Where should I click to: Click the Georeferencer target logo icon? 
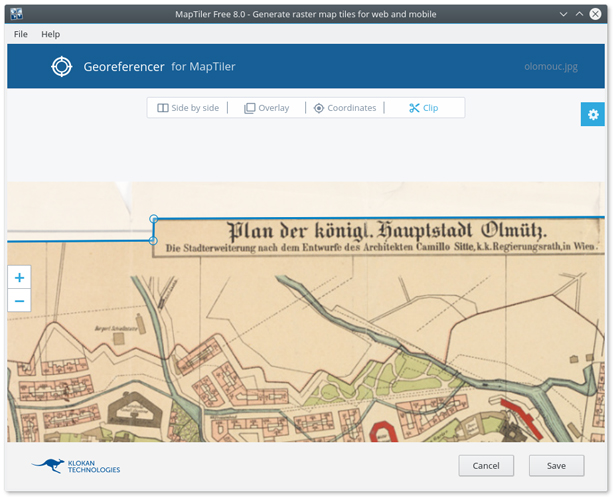click(62, 66)
